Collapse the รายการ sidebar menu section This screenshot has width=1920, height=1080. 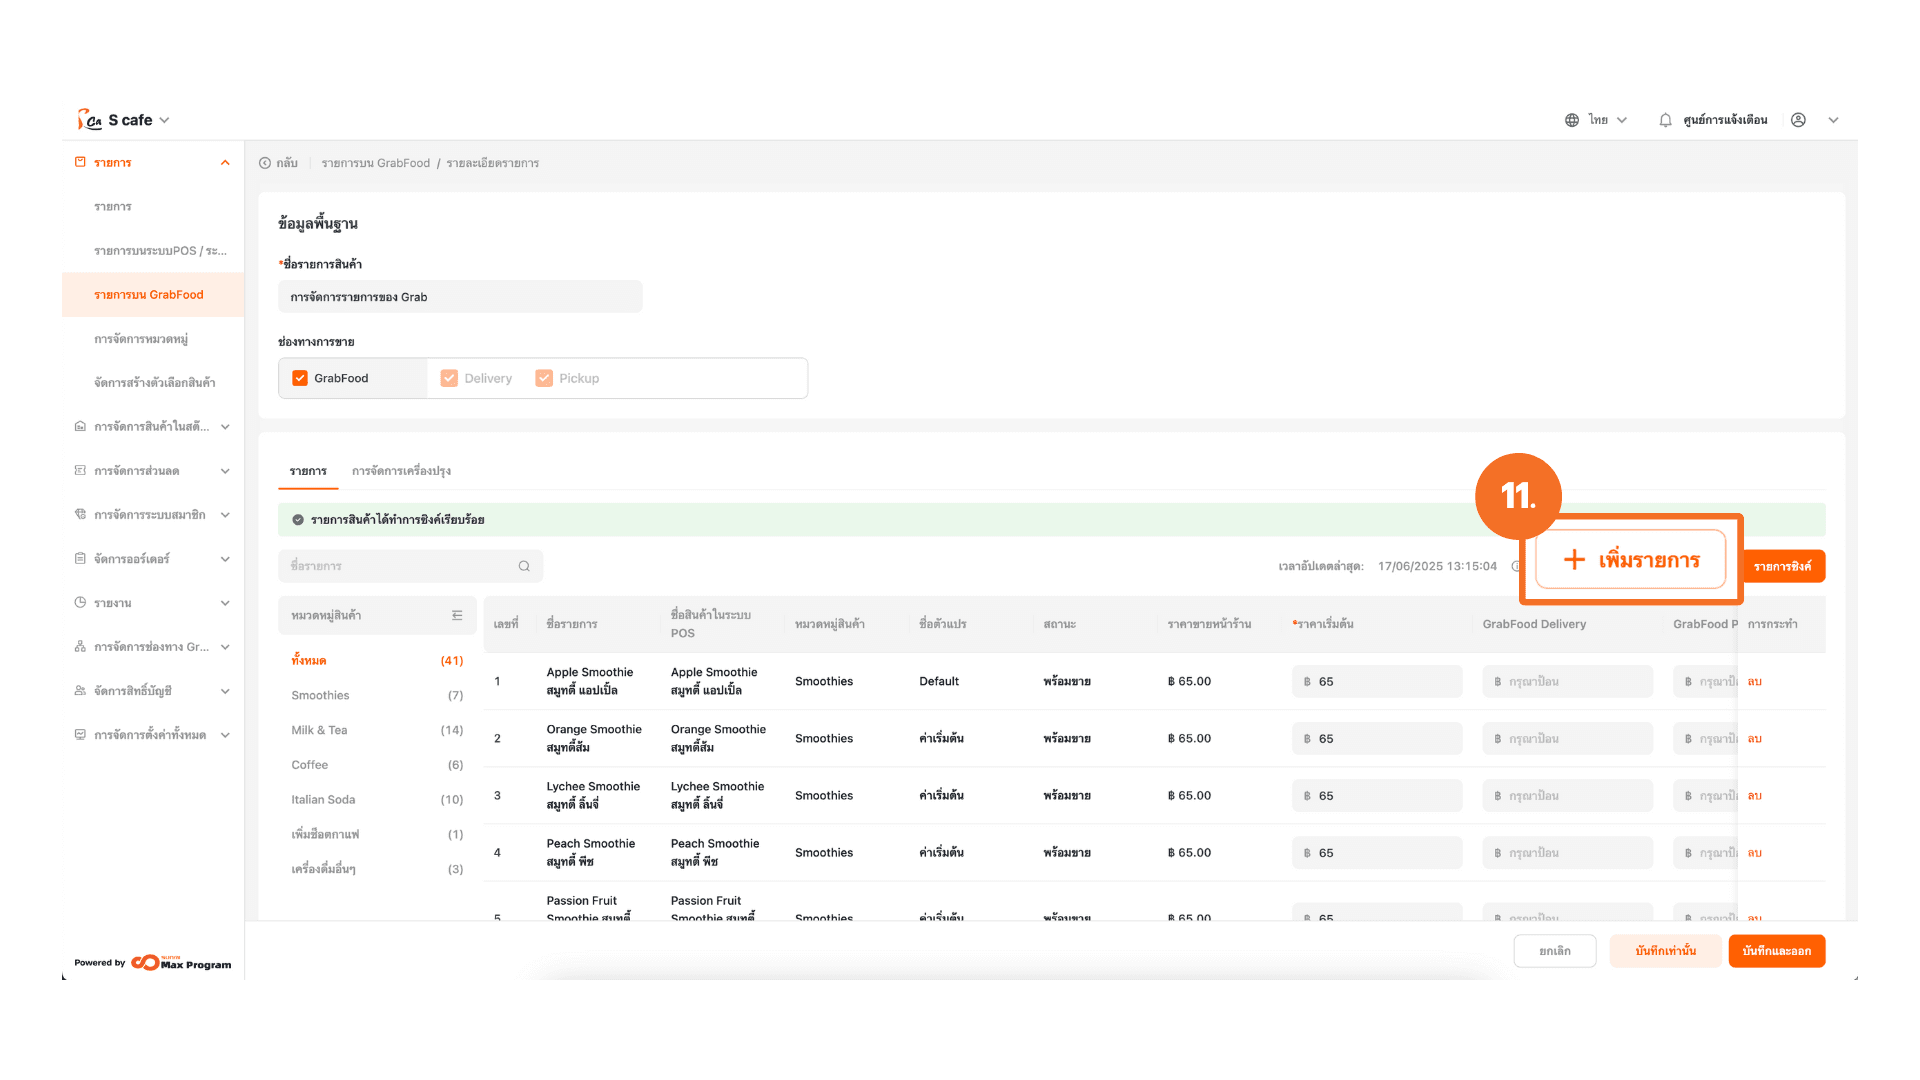pyautogui.click(x=225, y=163)
